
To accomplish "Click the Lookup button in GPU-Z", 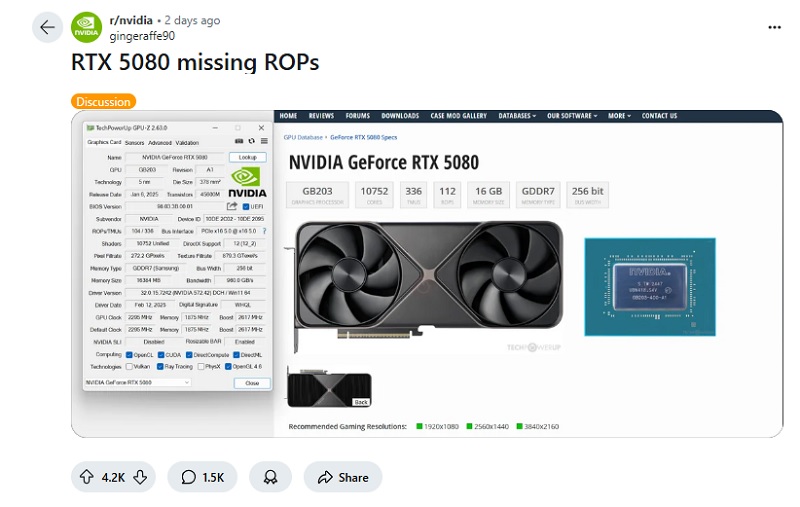I will pyautogui.click(x=247, y=157).
